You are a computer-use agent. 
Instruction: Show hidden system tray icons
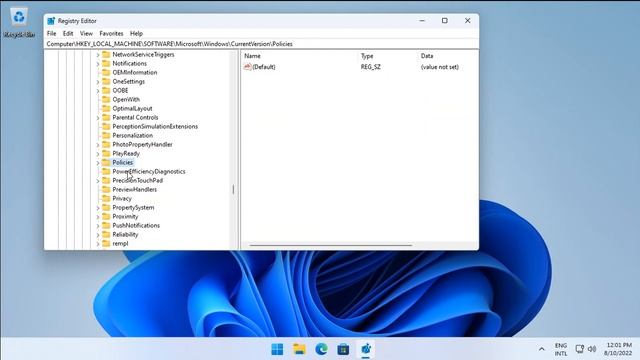coord(542,349)
